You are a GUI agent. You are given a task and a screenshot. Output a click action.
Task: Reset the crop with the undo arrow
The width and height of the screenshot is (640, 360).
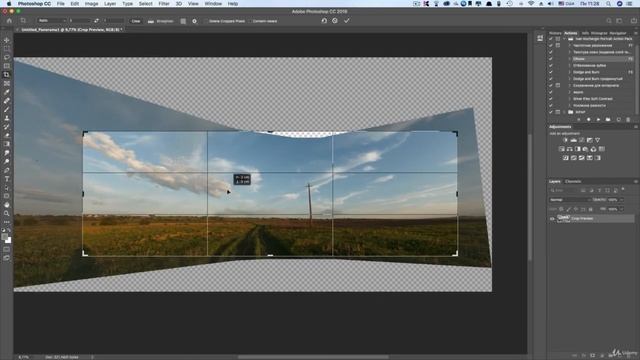pos(324,21)
